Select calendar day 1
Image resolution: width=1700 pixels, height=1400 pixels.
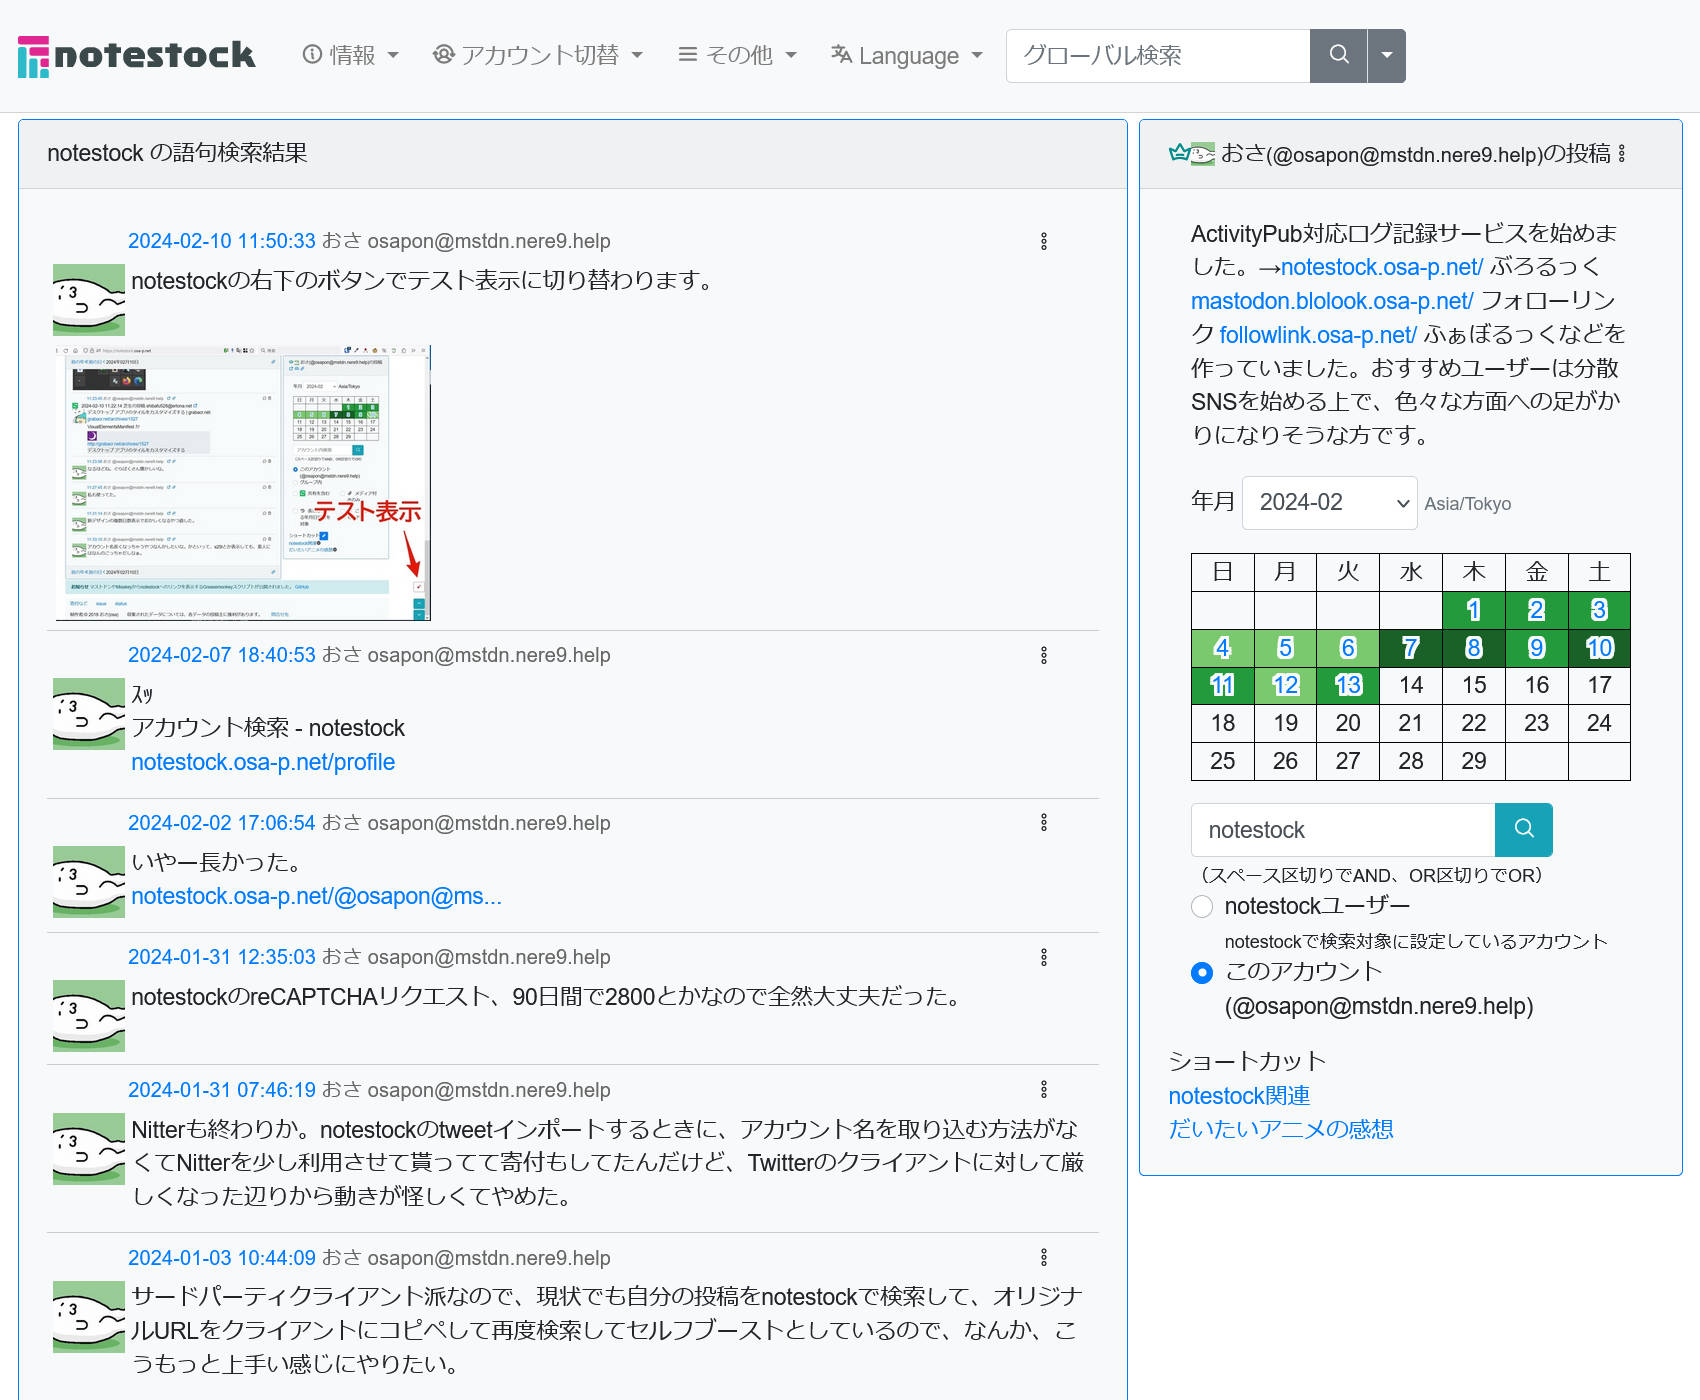point(1474,610)
